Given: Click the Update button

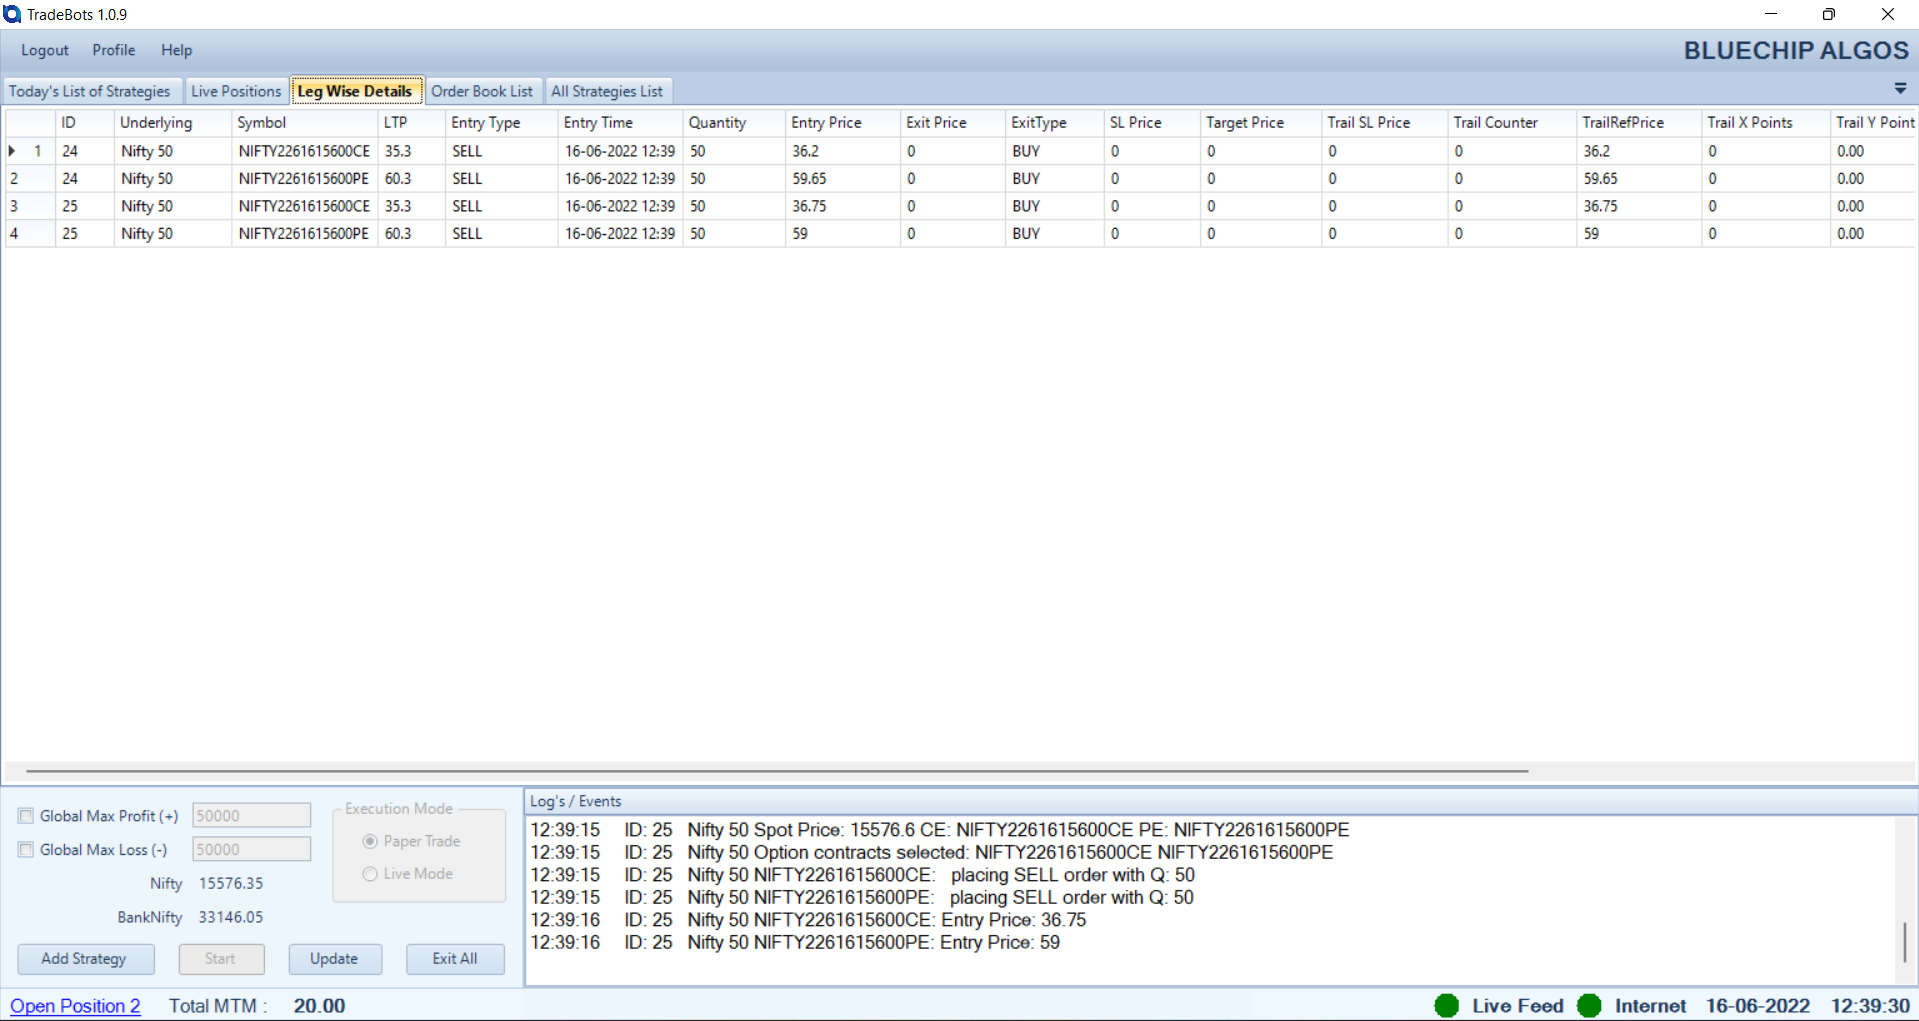Looking at the screenshot, I should tap(334, 958).
